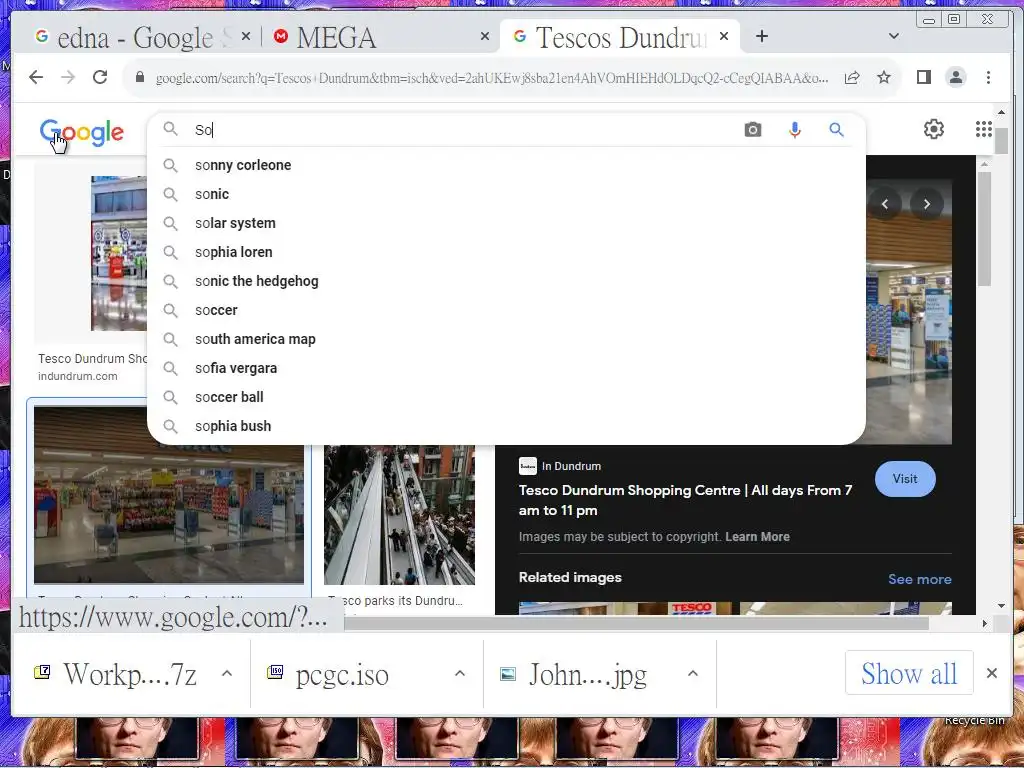
Task: Choose suggestion sofia vergara
Action: tap(506, 368)
